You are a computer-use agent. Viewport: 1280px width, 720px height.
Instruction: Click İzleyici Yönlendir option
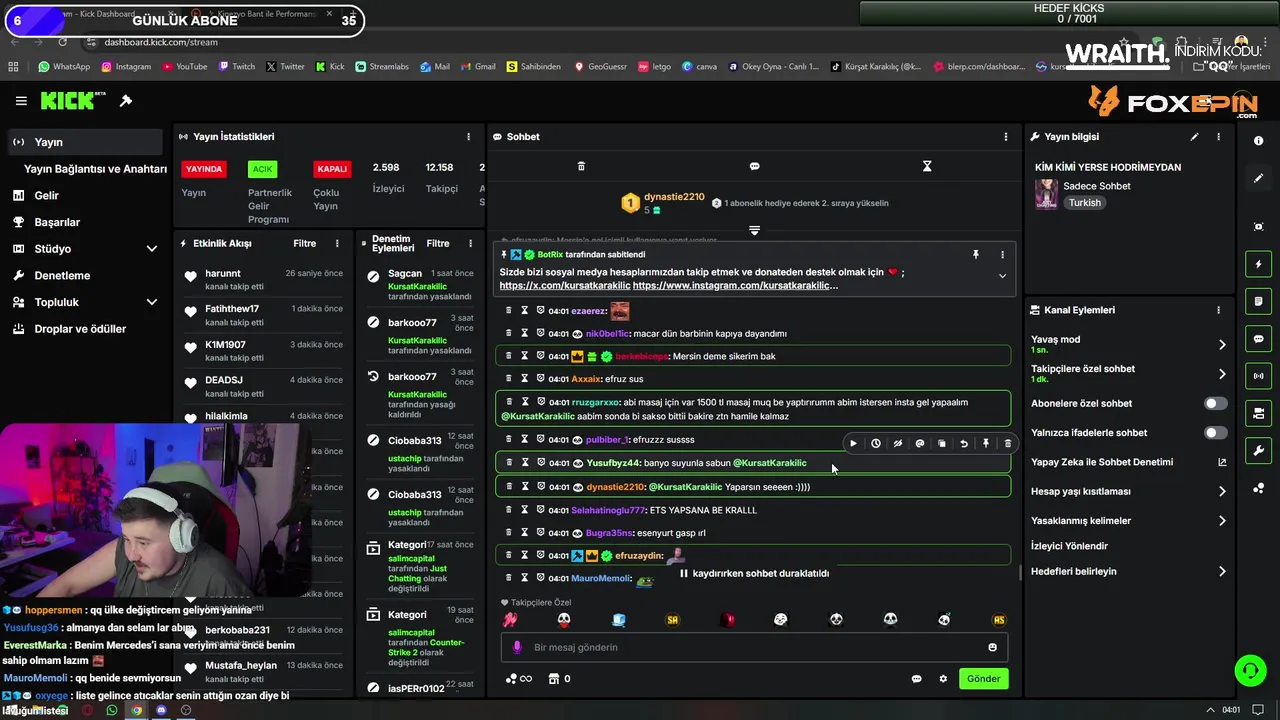tap(1069, 546)
